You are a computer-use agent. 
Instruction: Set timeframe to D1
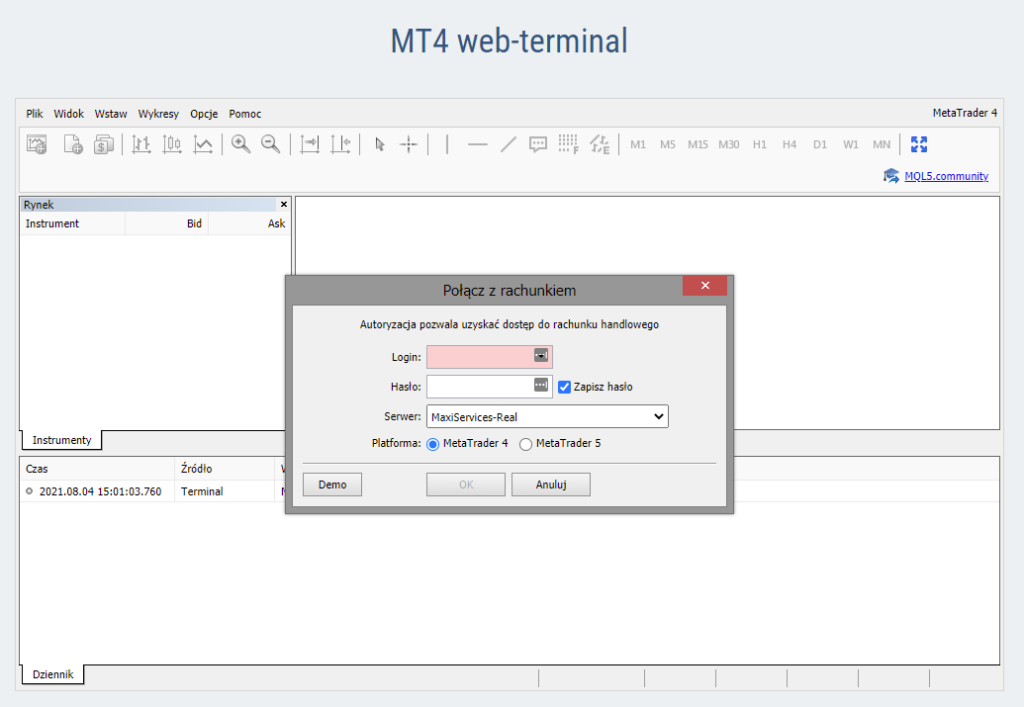coord(820,144)
